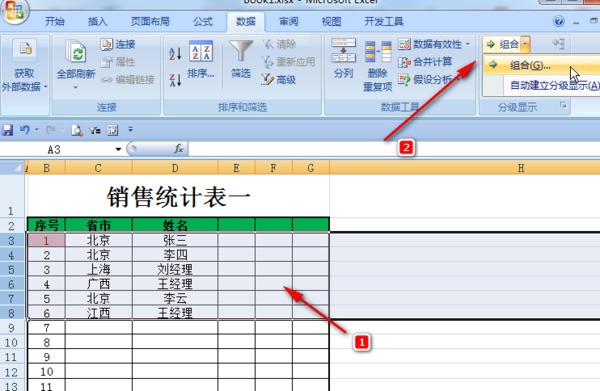Viewport: 600px width, 391px height.
Task: Click 删除重复项 remove duplicates icon
Action: point(377,65)
